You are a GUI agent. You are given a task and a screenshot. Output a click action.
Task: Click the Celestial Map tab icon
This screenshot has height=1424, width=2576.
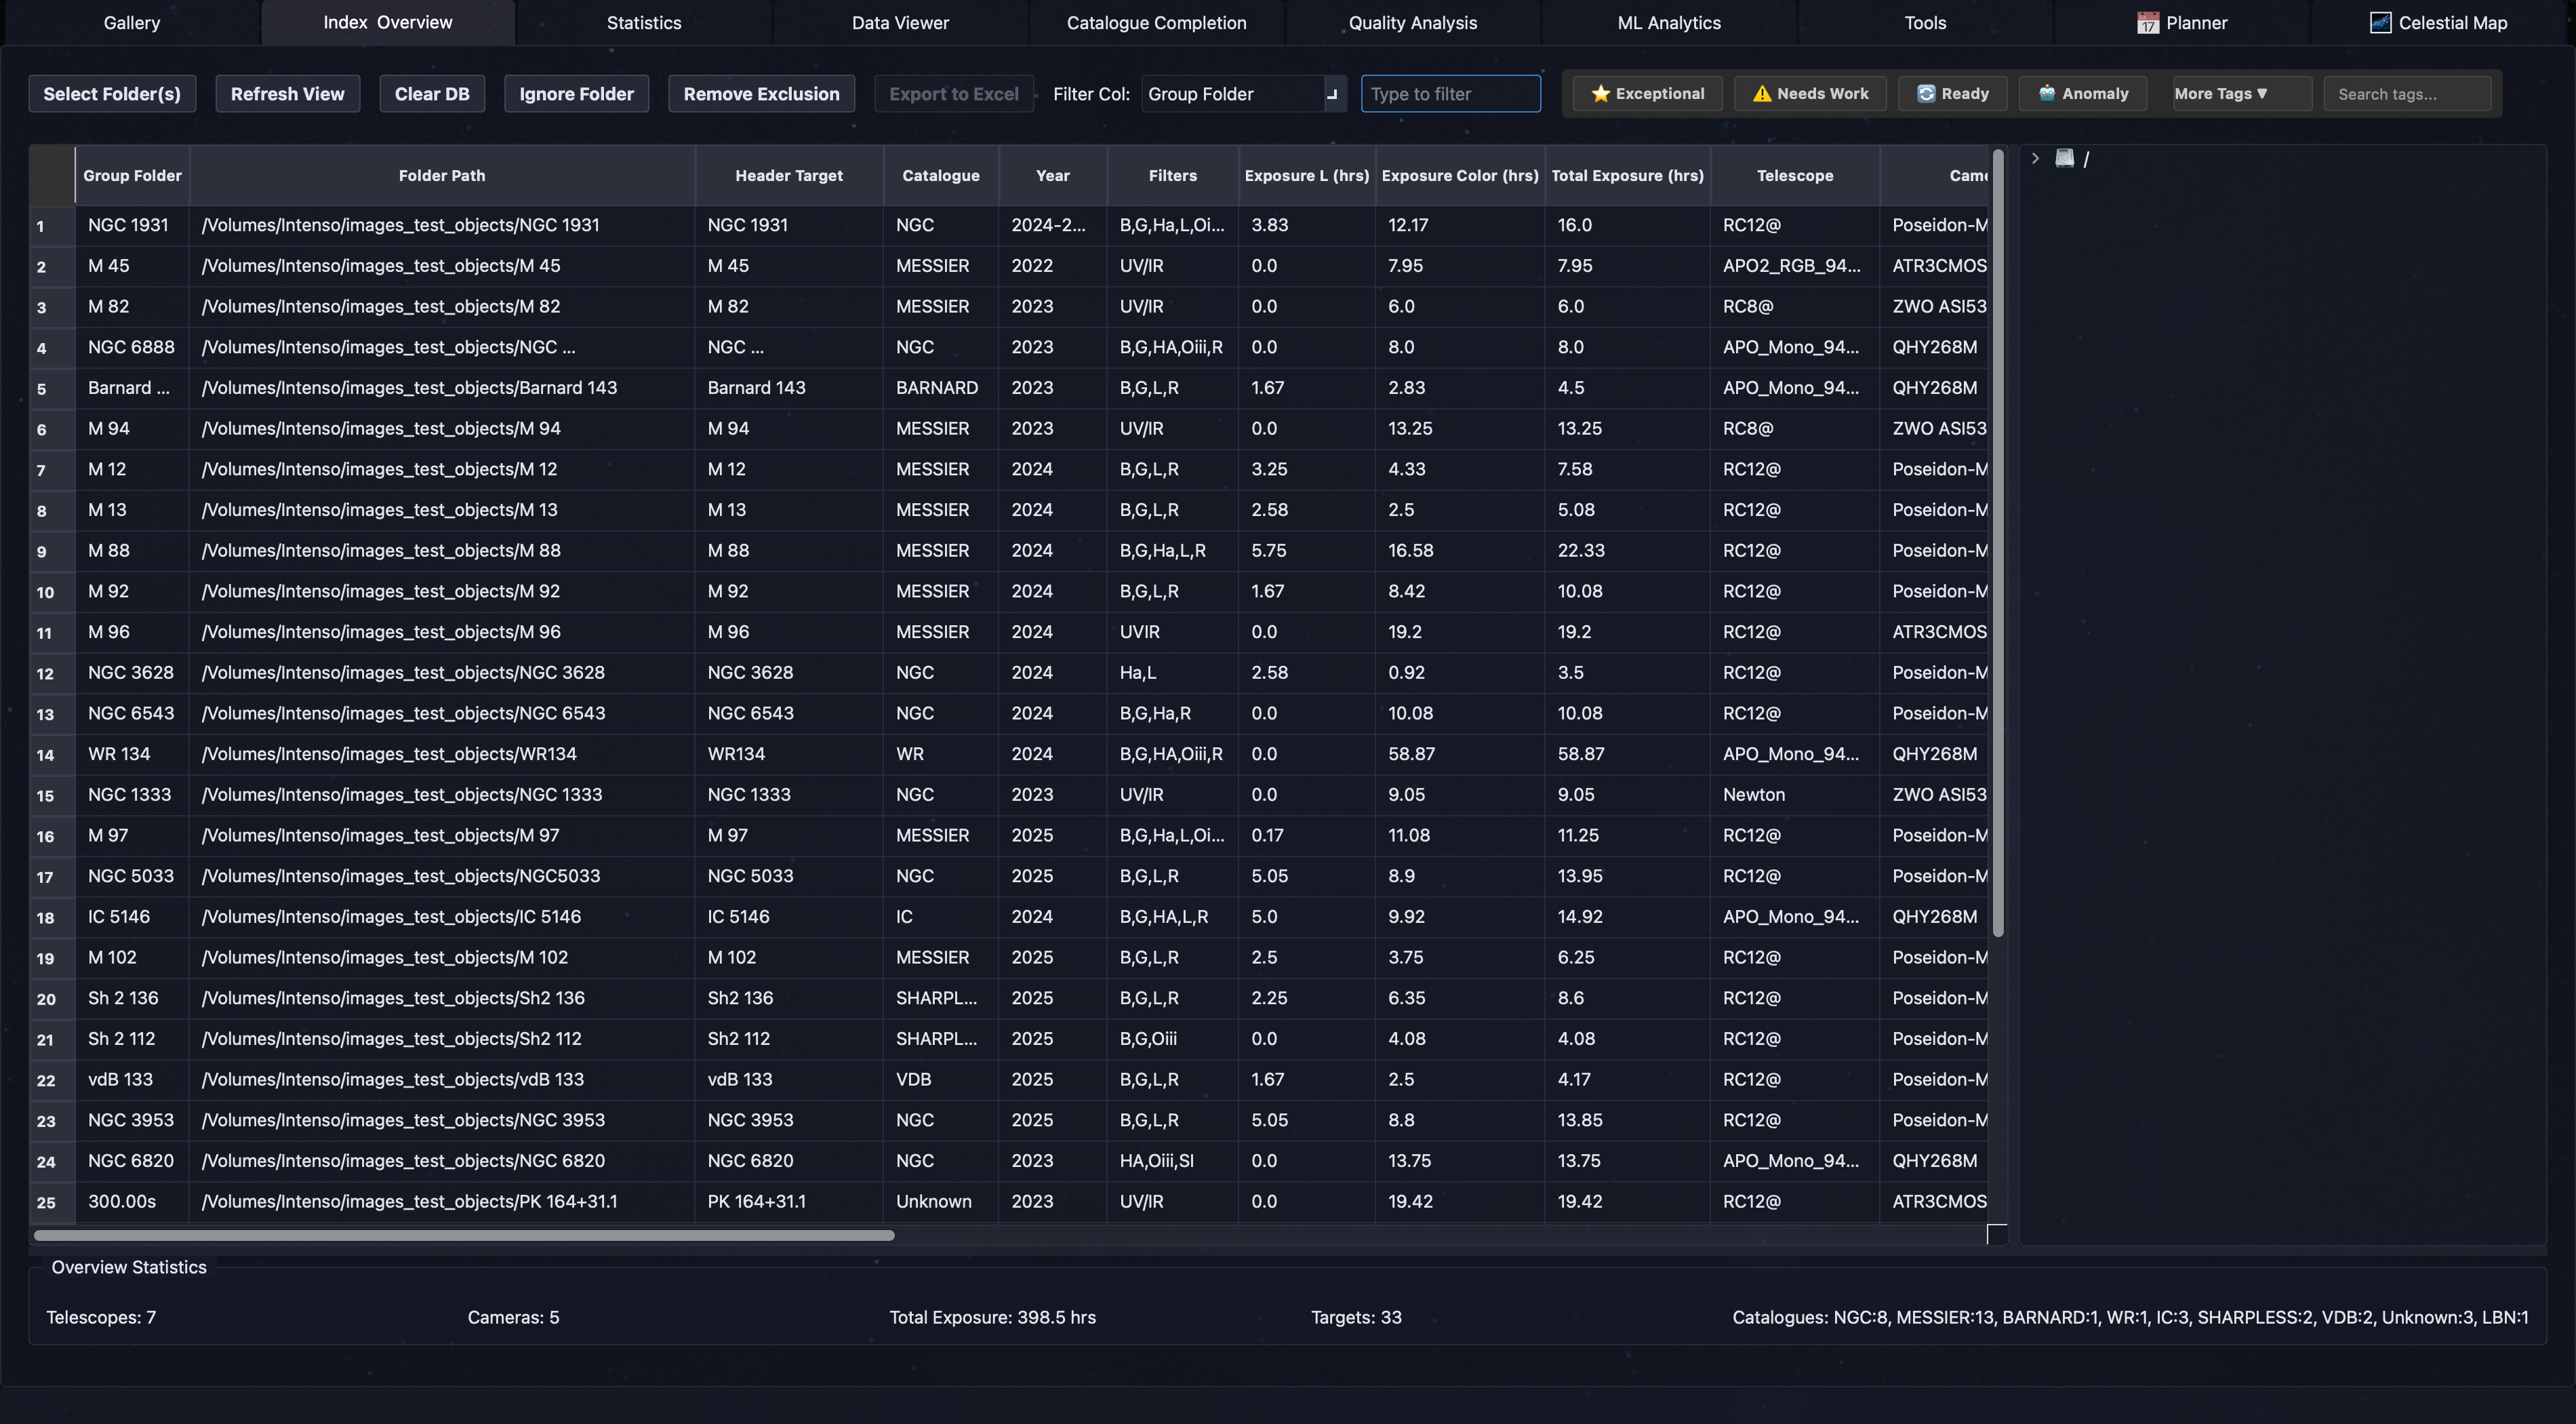[2380, 23]
